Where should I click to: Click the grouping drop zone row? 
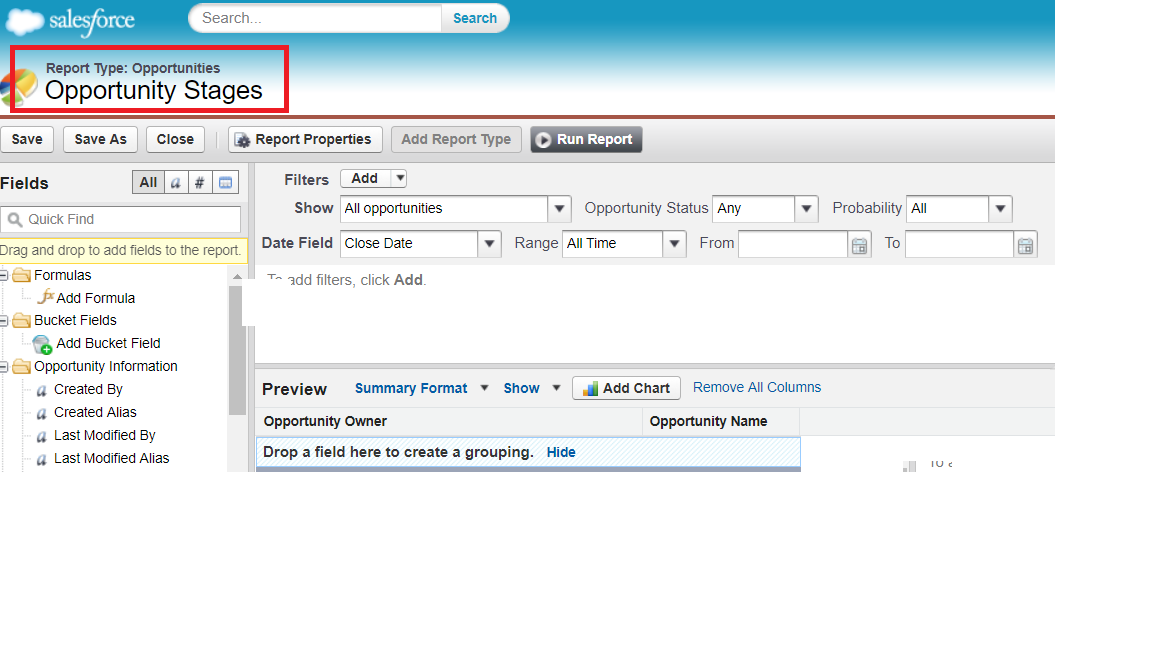[528, 453]
